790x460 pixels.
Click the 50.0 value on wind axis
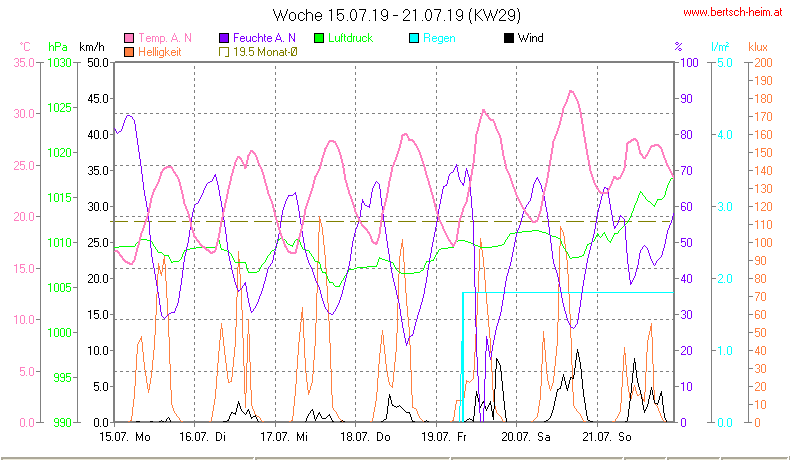(98, 62)
